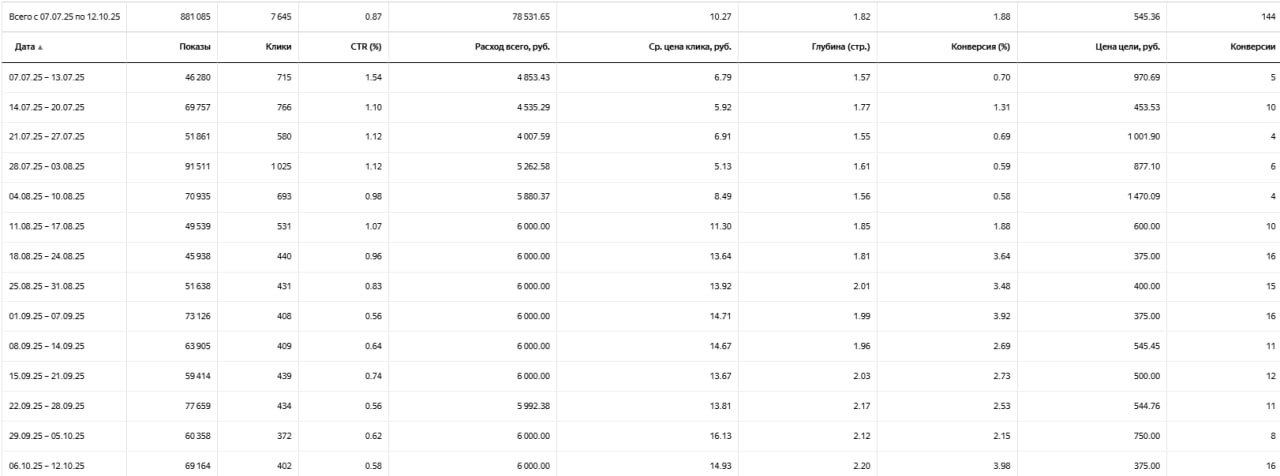This screenshot has width=1280, height=476.
Task: Select the 06.10.25 – 12.10.25 row
Action: pyautogui.click(x=47, y=466)
